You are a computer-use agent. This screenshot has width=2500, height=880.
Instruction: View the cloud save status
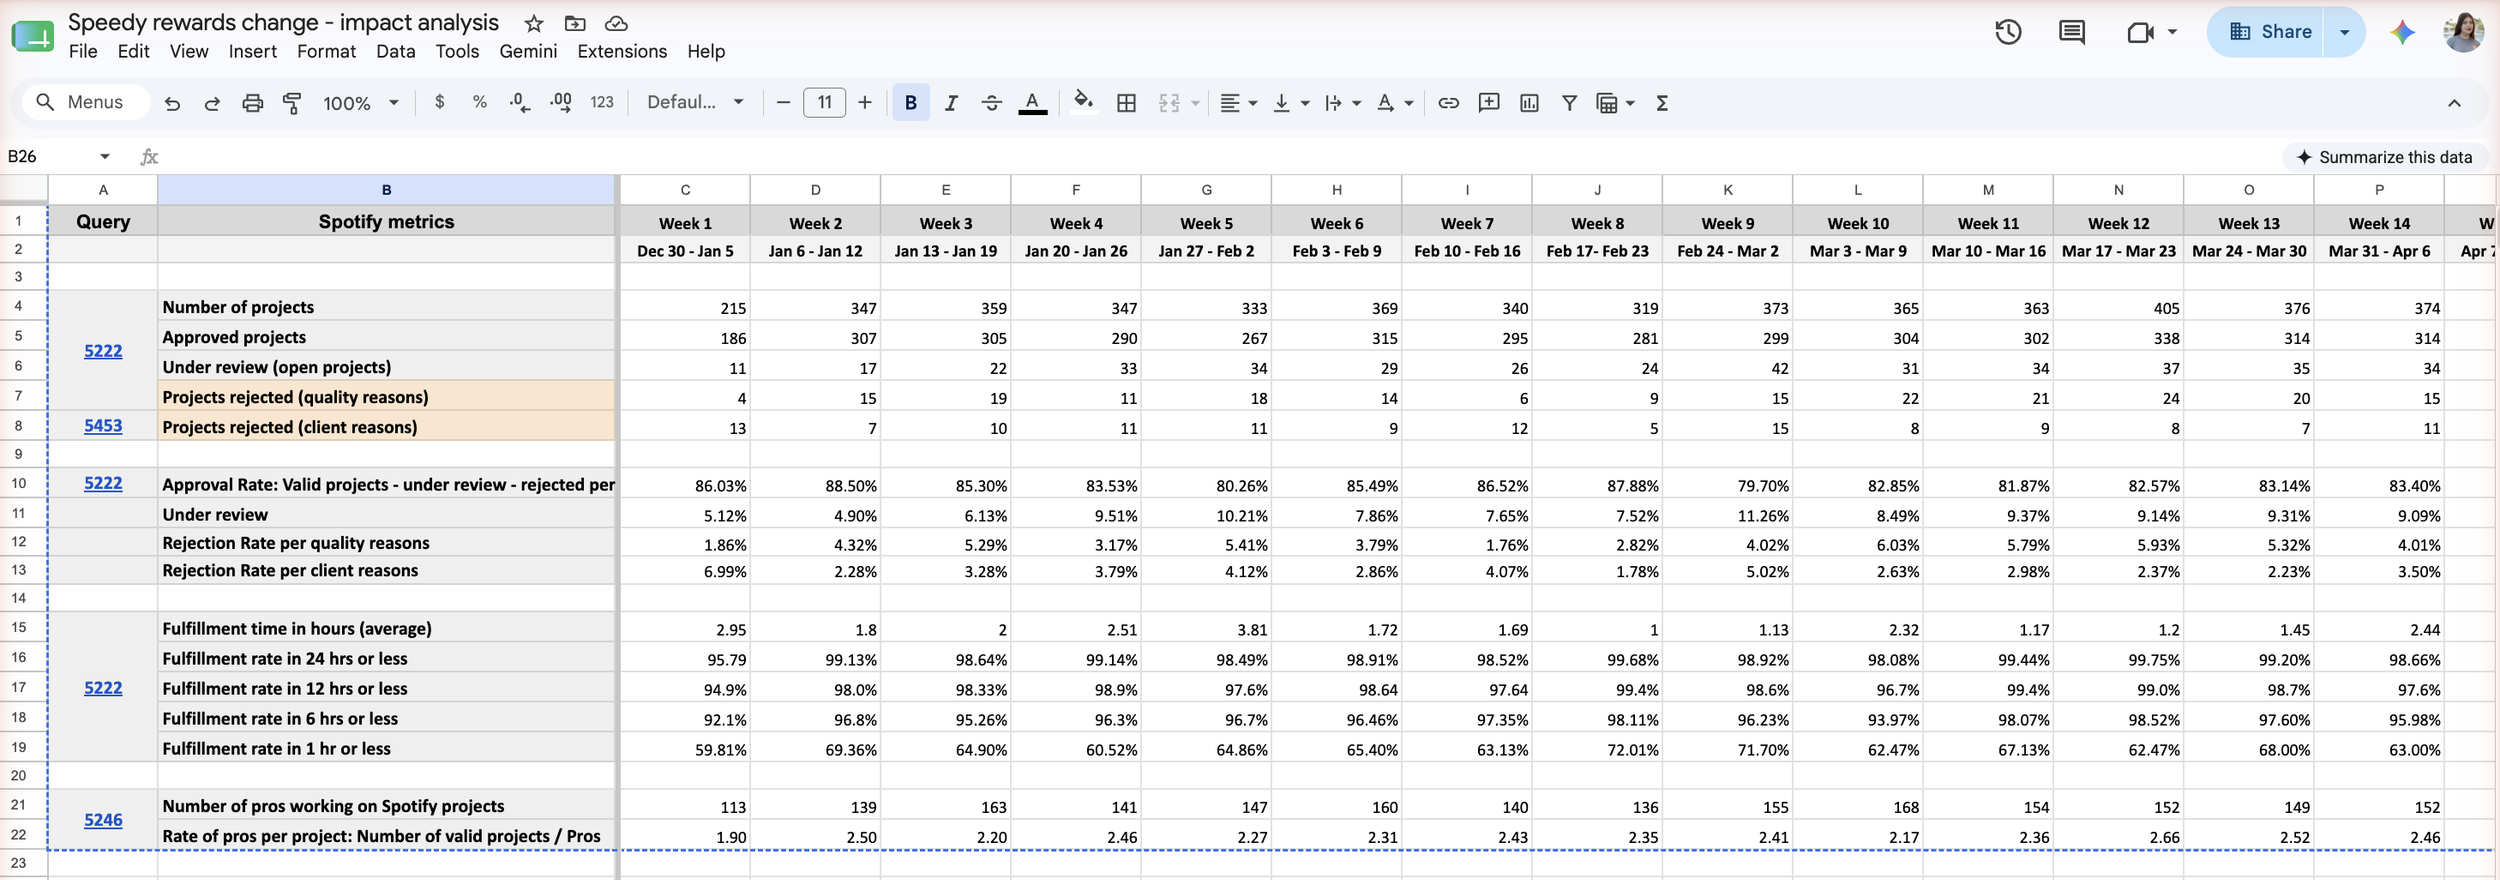tap(617, 23)
